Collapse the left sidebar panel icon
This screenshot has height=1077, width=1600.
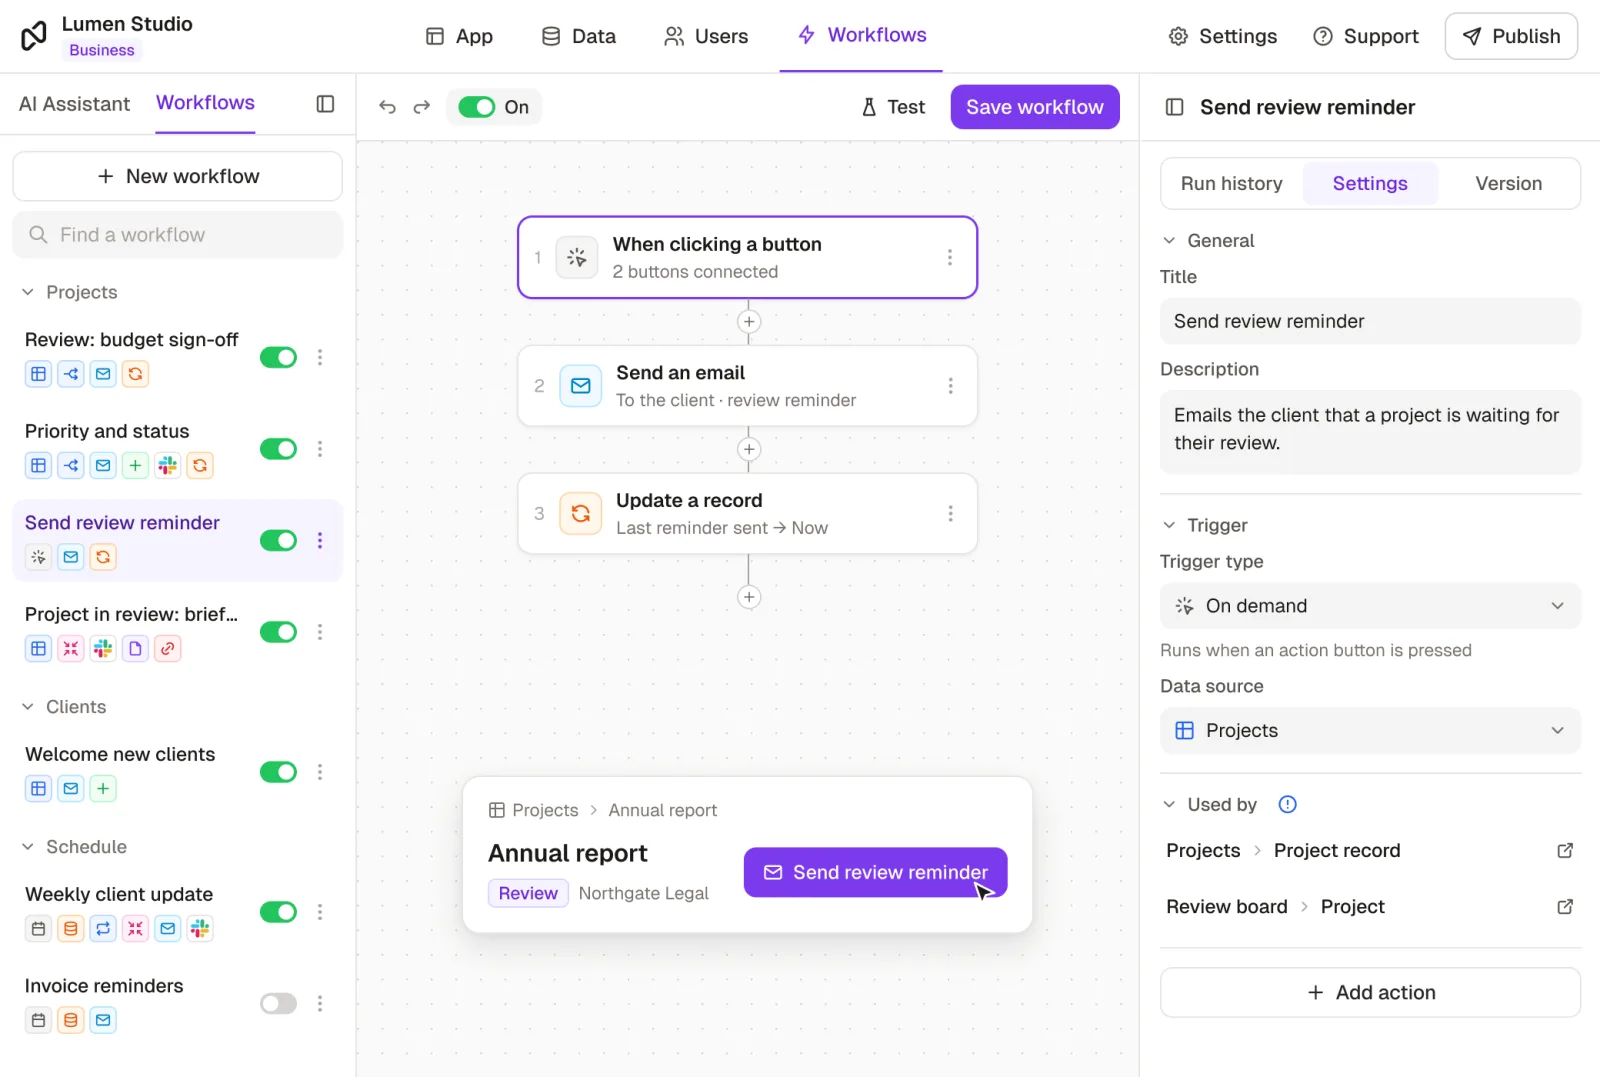pos(325,104)
